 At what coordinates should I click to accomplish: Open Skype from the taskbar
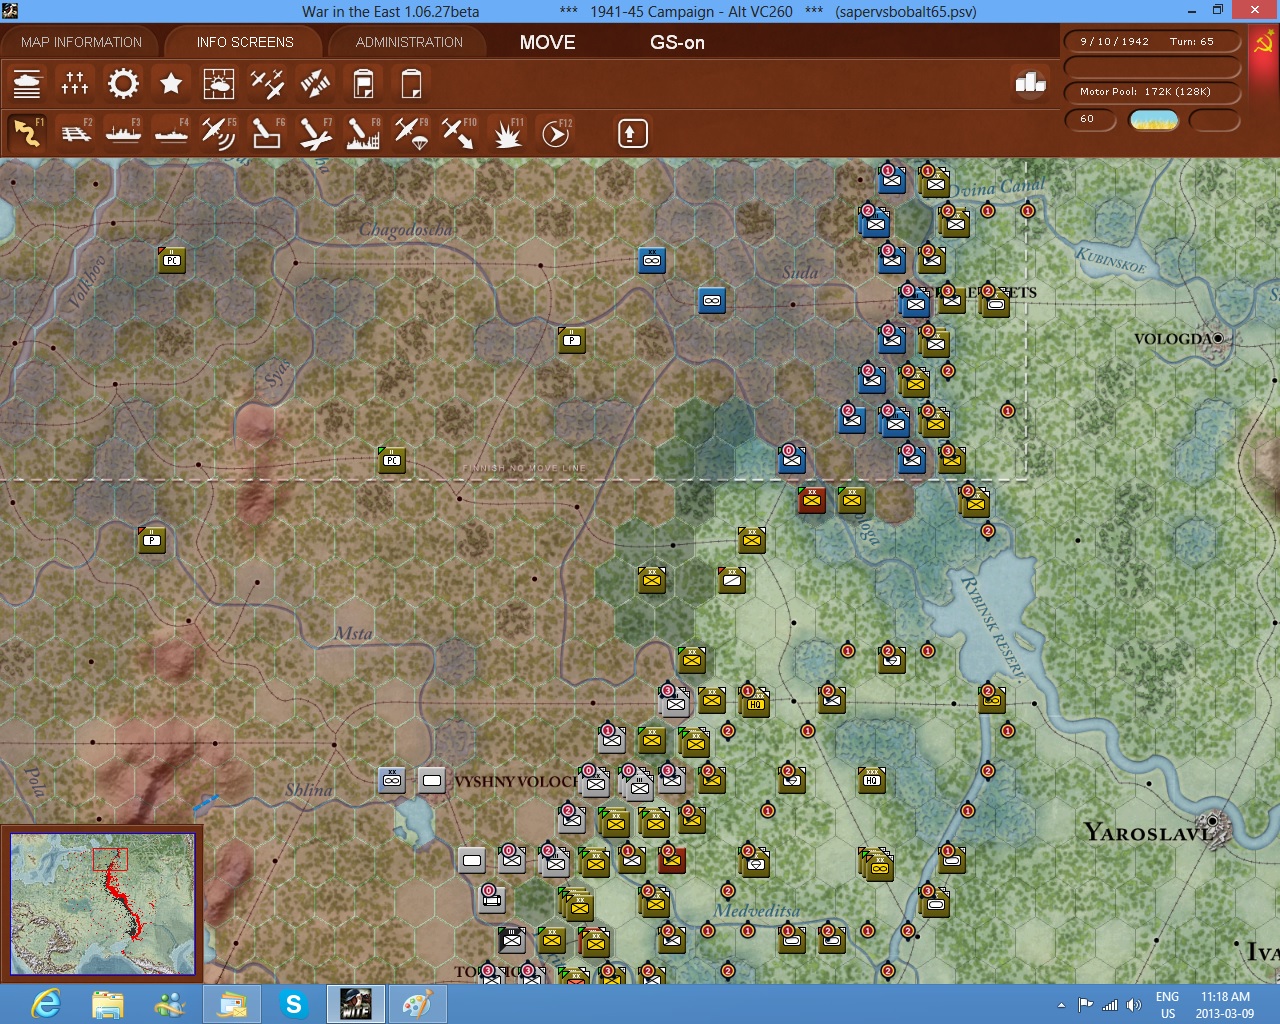pyautogui.click(x=294, y=1004)
